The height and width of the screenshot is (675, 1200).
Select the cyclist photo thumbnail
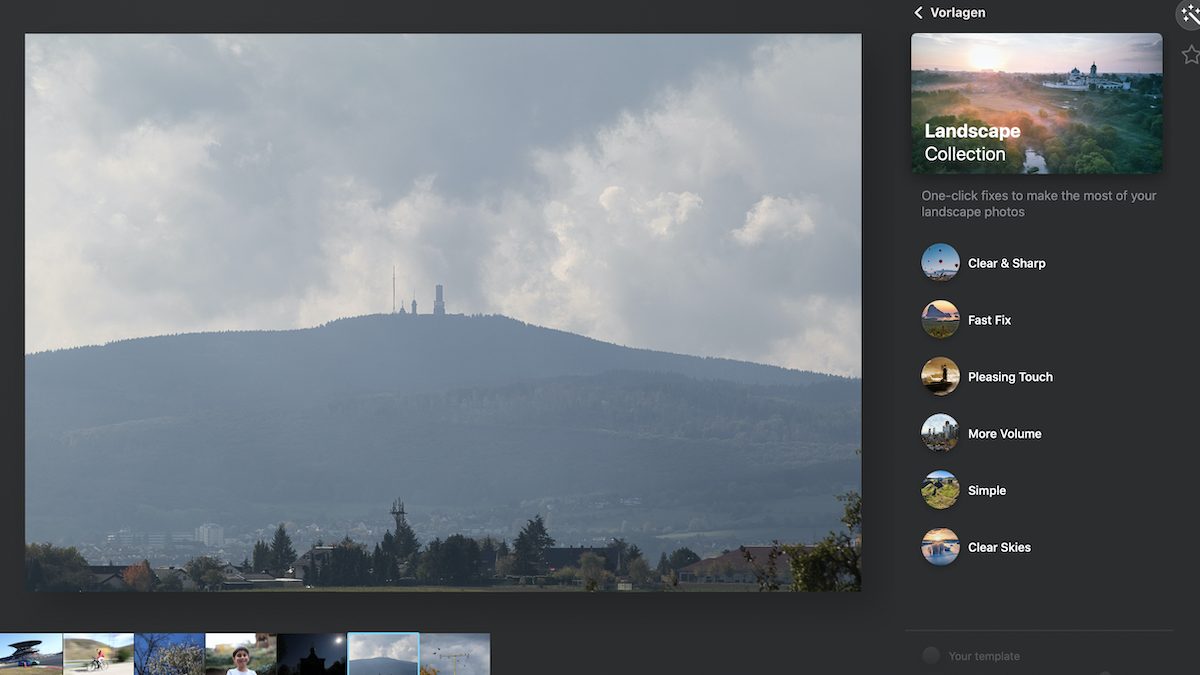(98, 654)
